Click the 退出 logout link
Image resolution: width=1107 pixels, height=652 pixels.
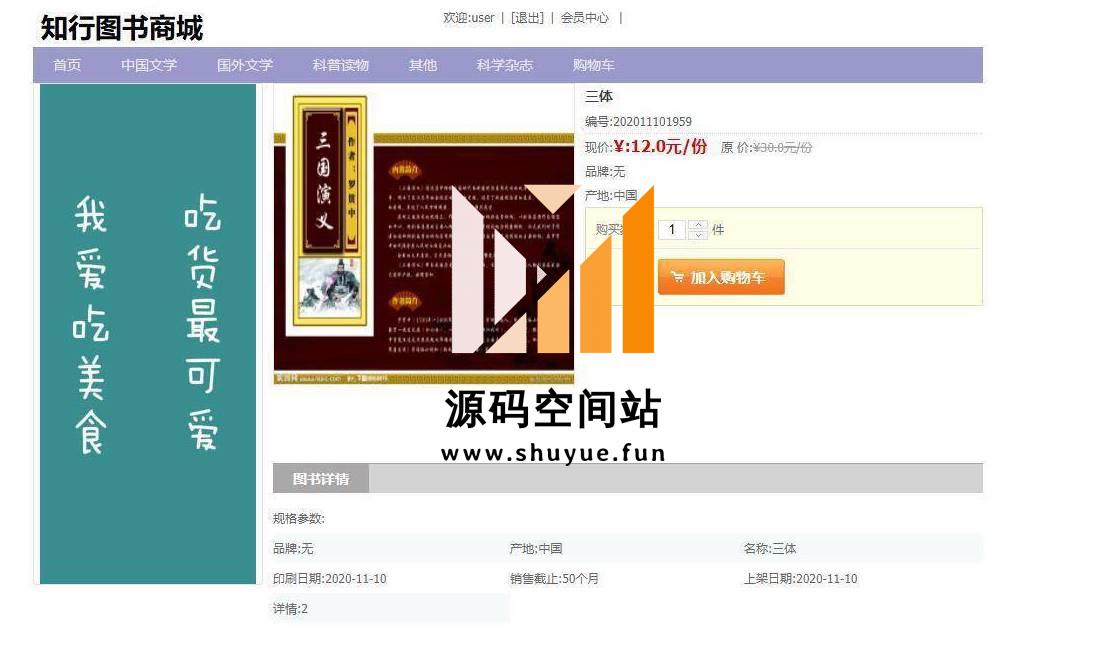pos(527,18)
